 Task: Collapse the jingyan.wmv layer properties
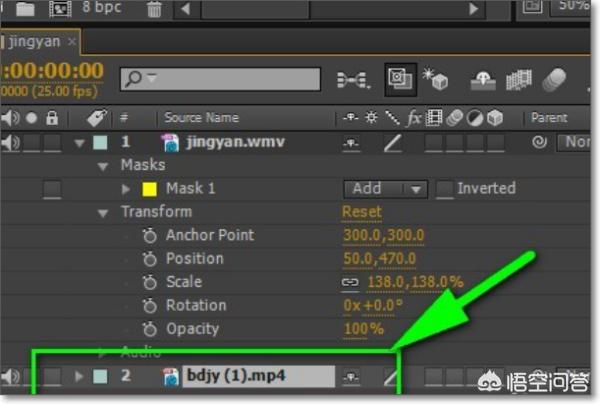coord(79,143)
